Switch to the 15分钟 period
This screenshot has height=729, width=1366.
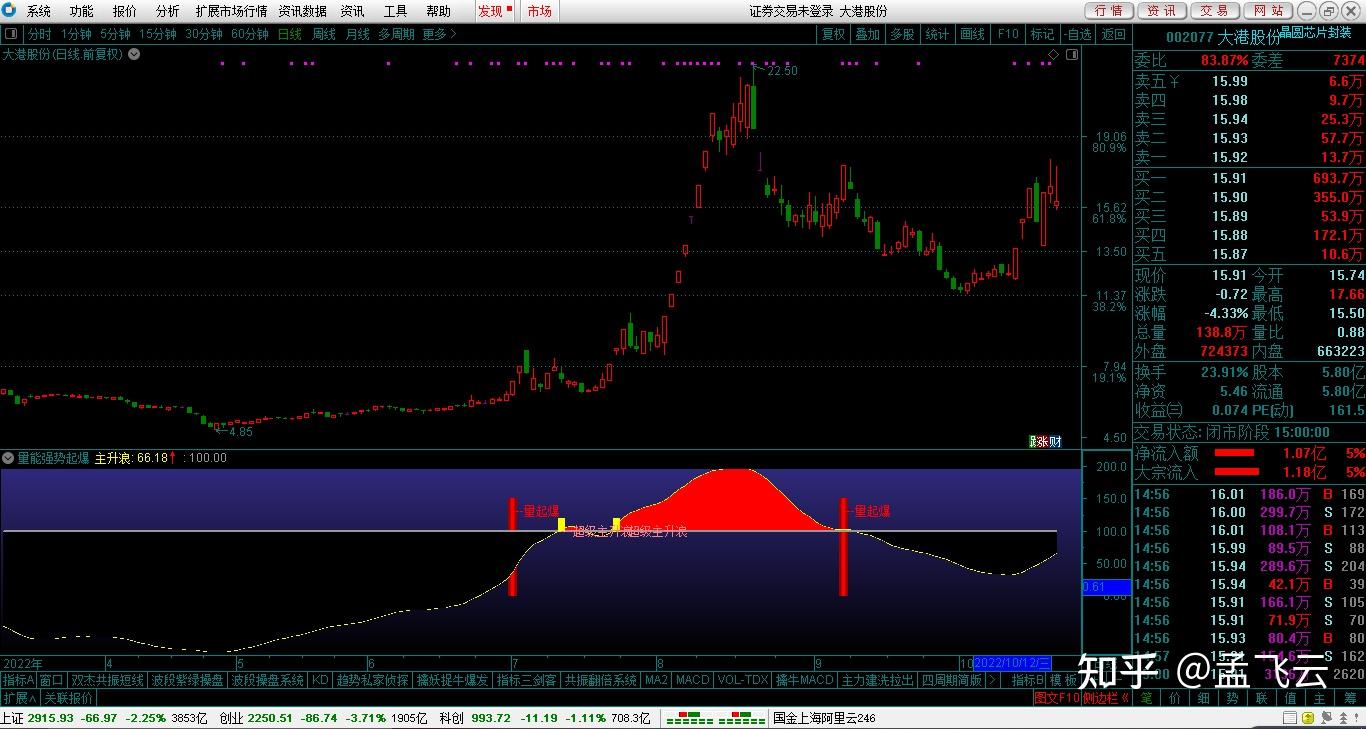coord(158,34)
